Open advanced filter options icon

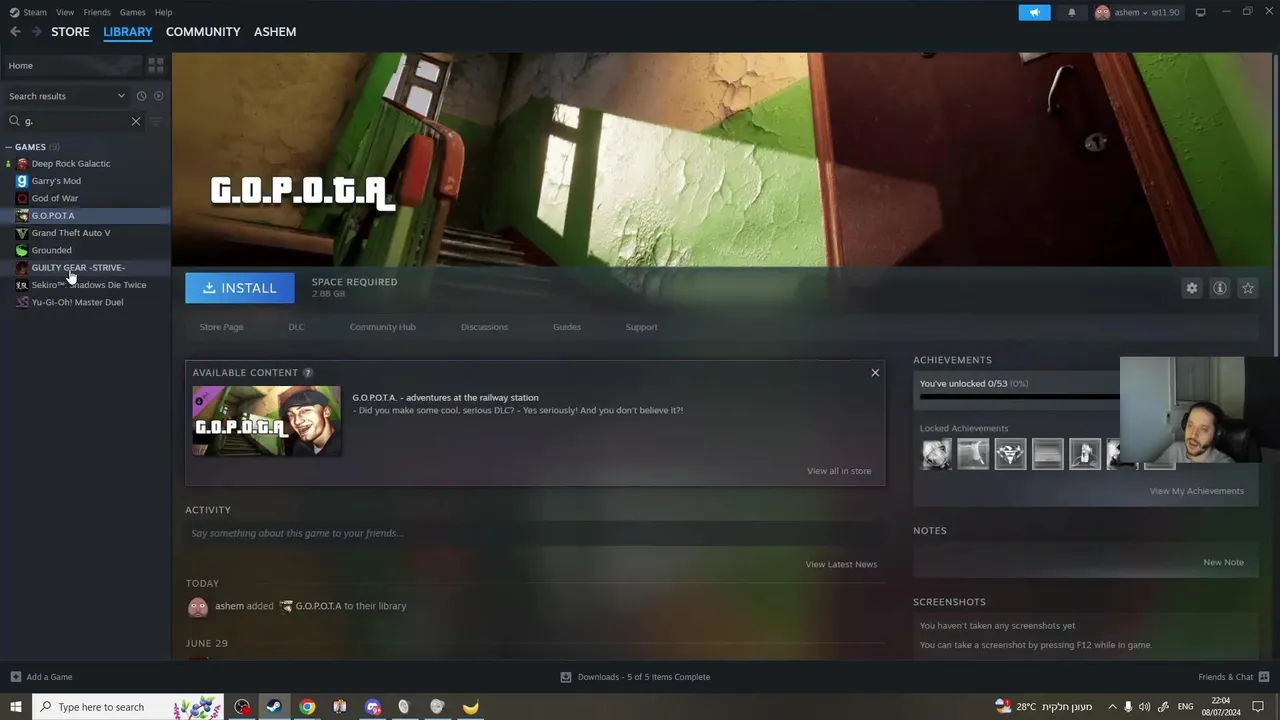pyautogui.click(x=156, y=121)
